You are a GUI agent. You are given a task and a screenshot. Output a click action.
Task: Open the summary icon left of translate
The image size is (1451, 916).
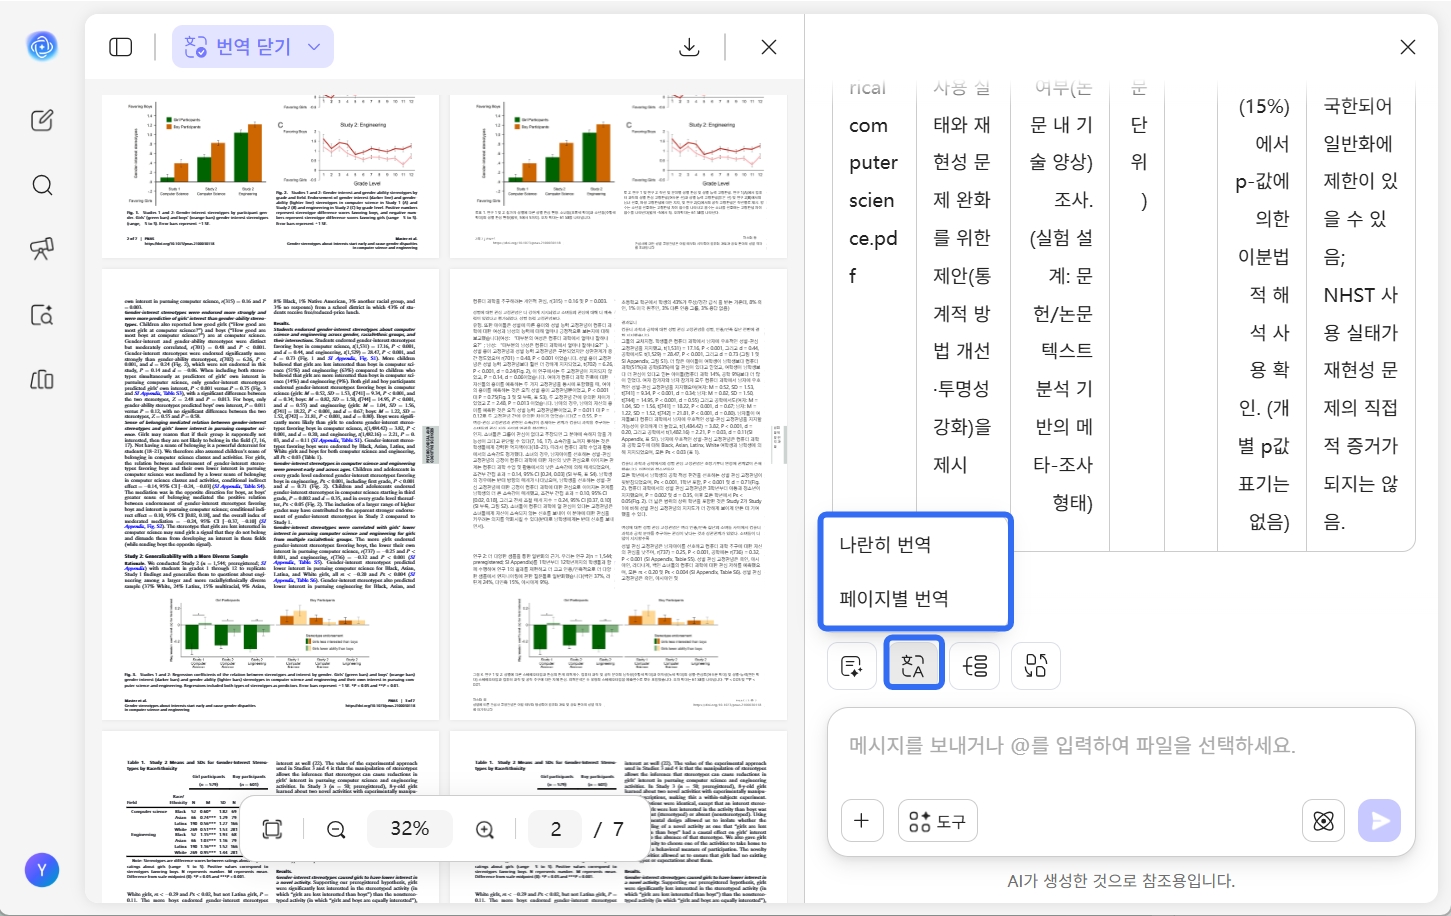[851, 665]
